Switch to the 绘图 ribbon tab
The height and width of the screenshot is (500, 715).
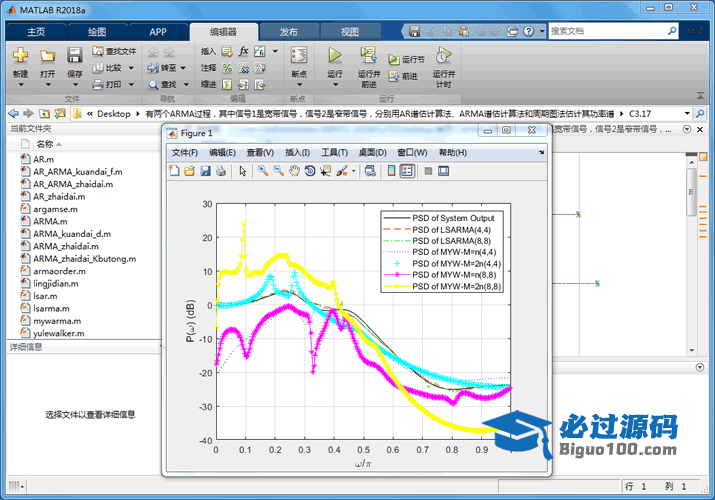[97, 31]
